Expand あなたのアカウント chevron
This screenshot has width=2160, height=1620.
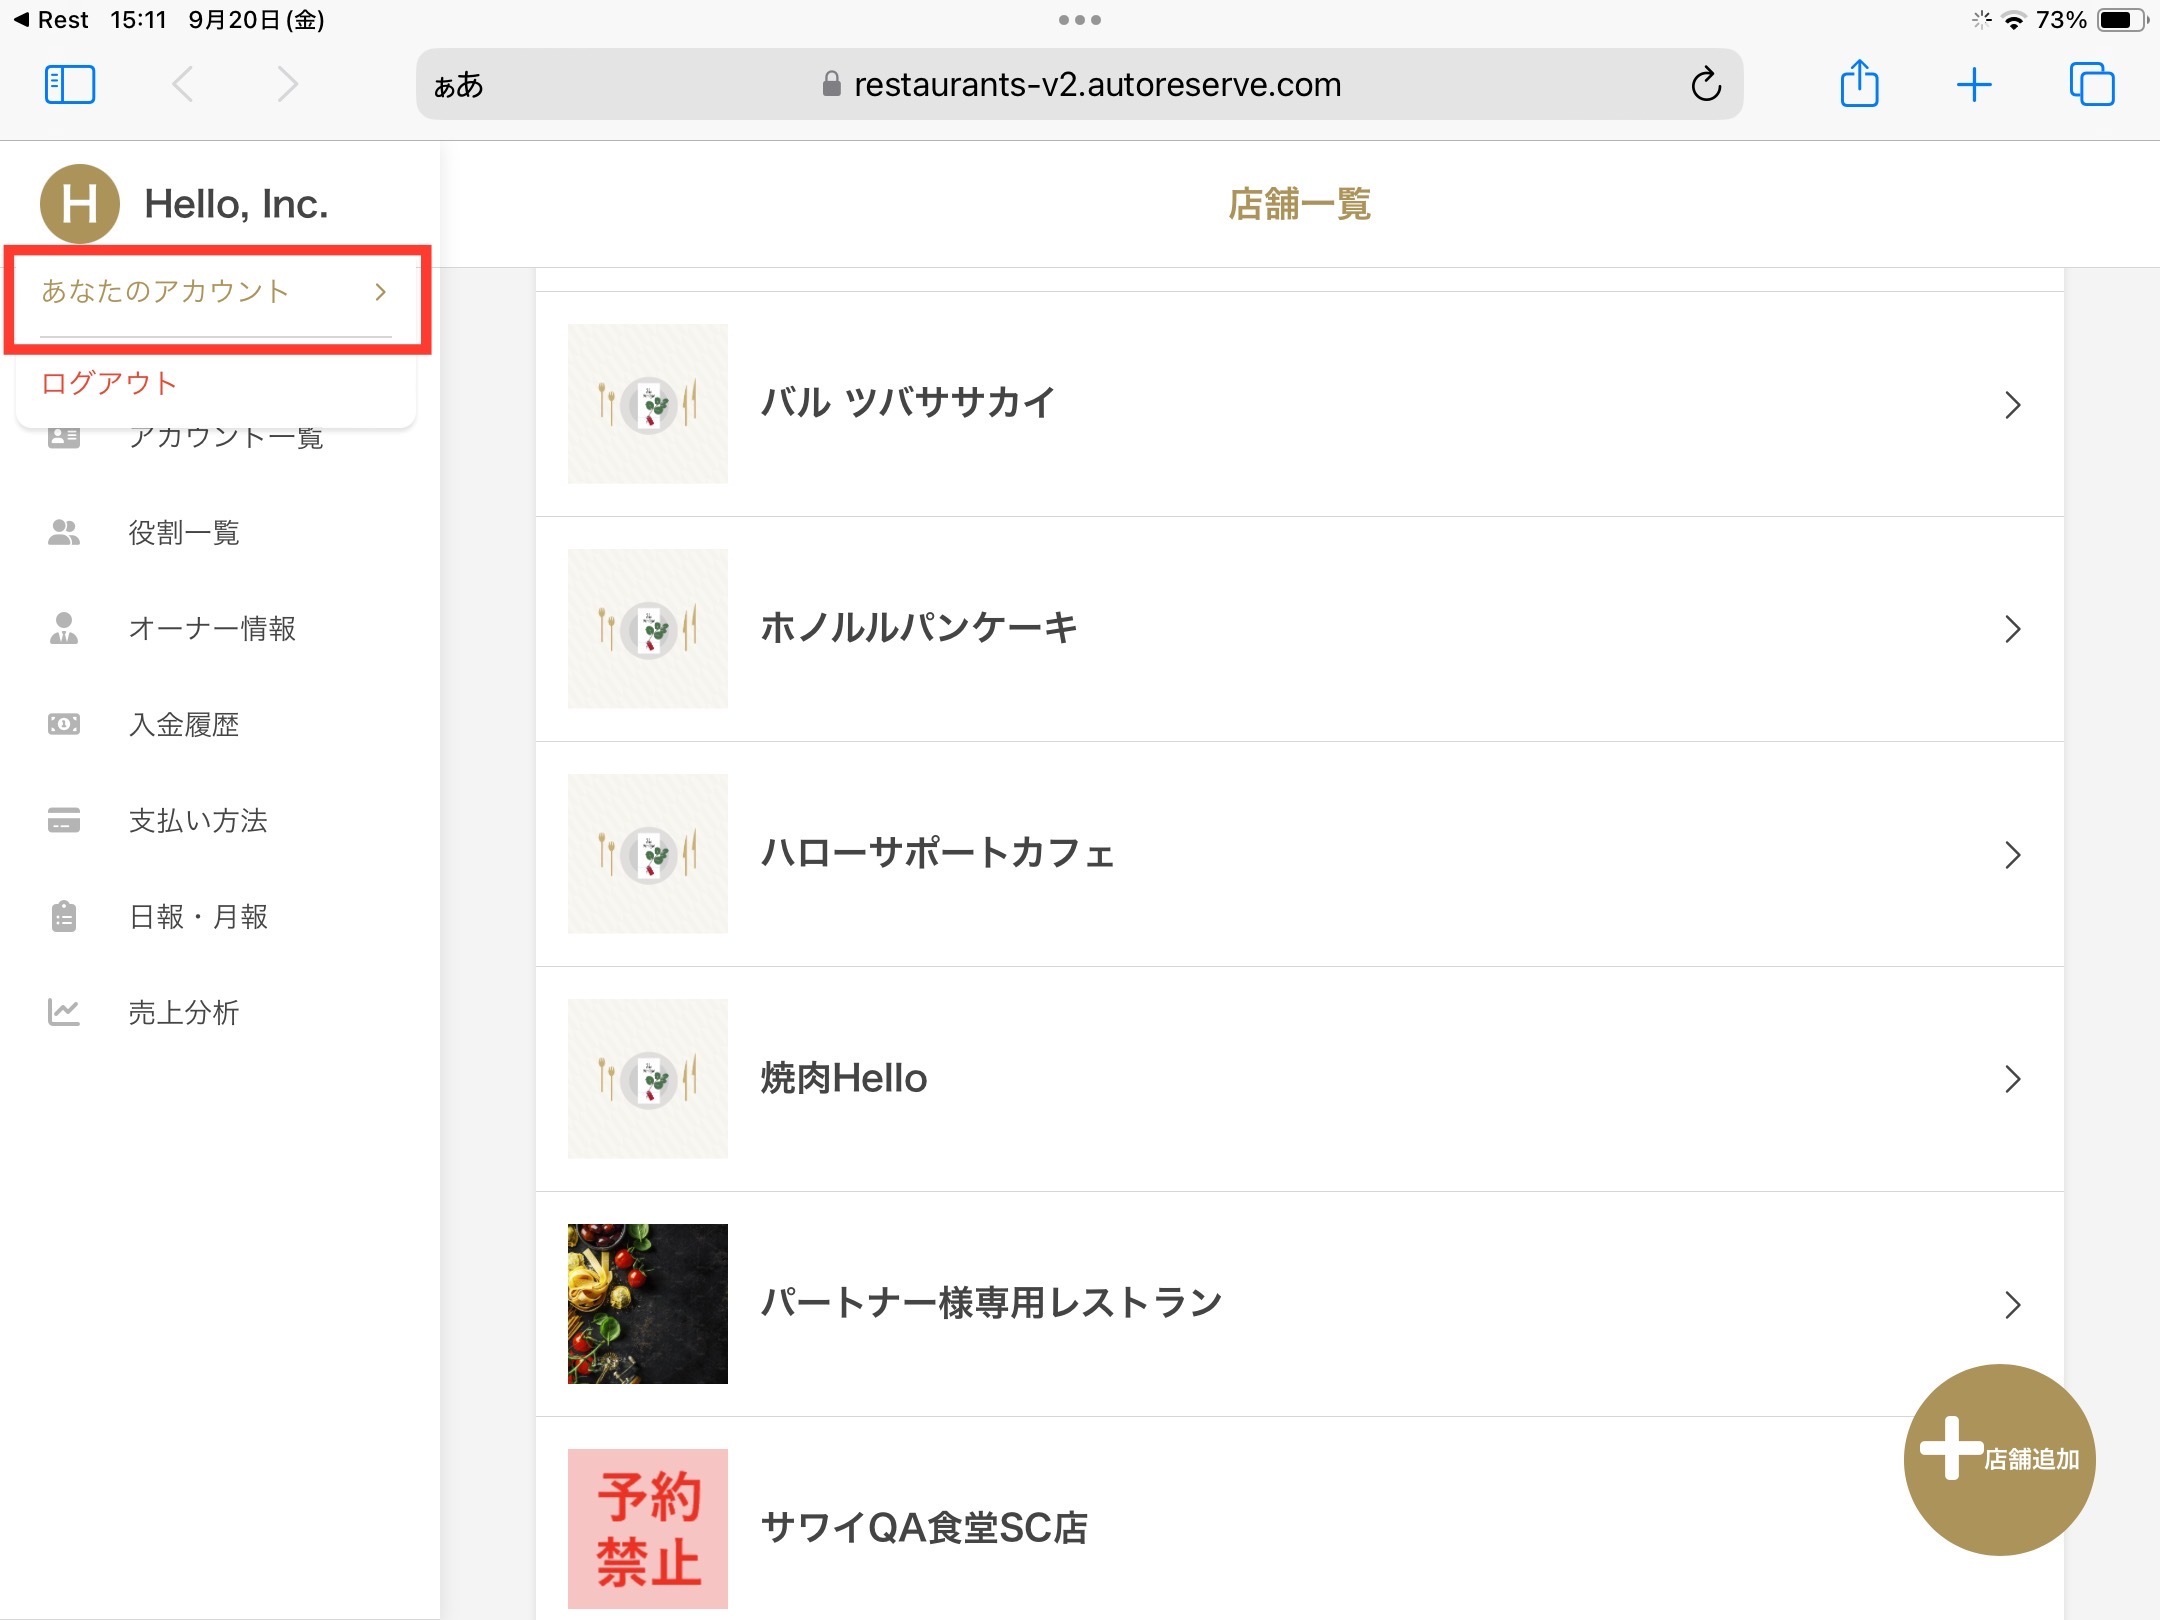point(380,292)
